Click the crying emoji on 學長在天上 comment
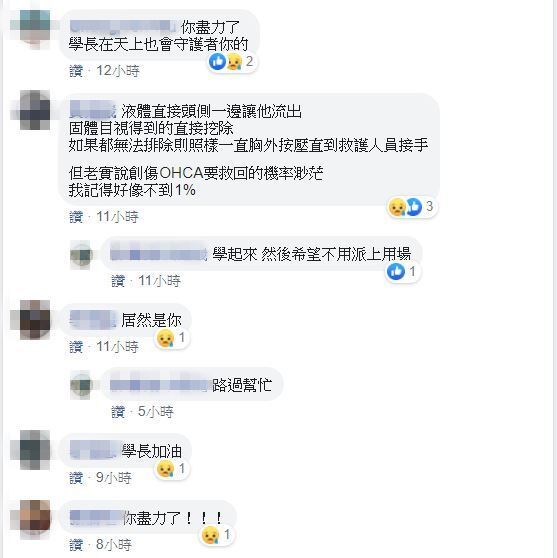The image size is (557, 558). [234, 62]
